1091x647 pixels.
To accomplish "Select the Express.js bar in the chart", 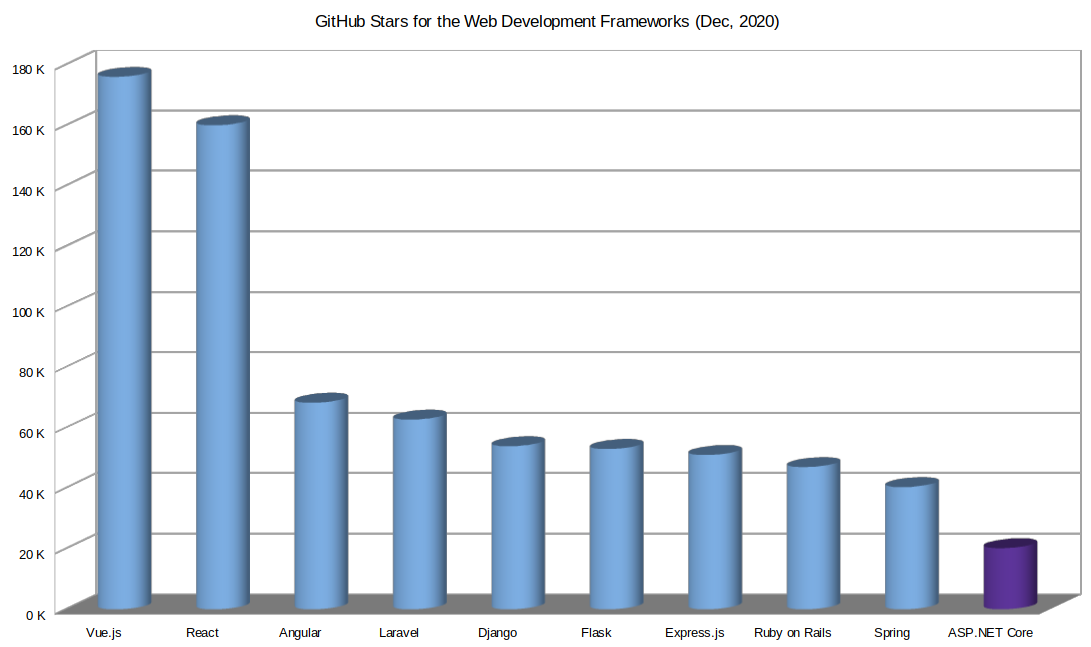I will click(715, 528).
